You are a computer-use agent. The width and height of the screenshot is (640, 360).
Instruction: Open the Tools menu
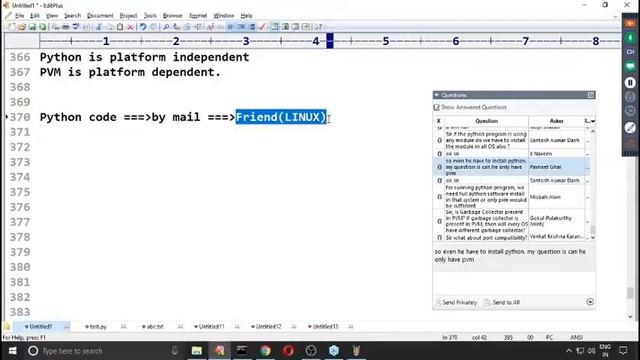[x=150, y=16]
